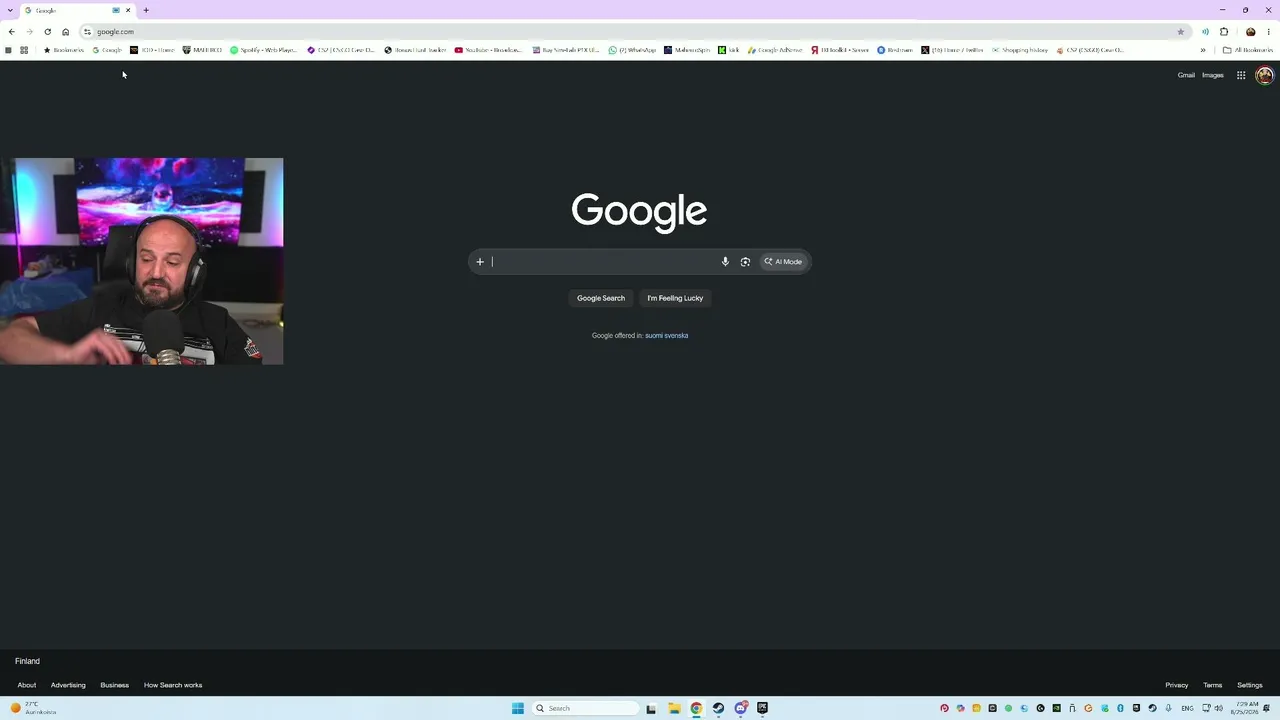This screenshot has width=1280, height=720.
Task: Open the Twitter Home bookmark
Action: 952,50
